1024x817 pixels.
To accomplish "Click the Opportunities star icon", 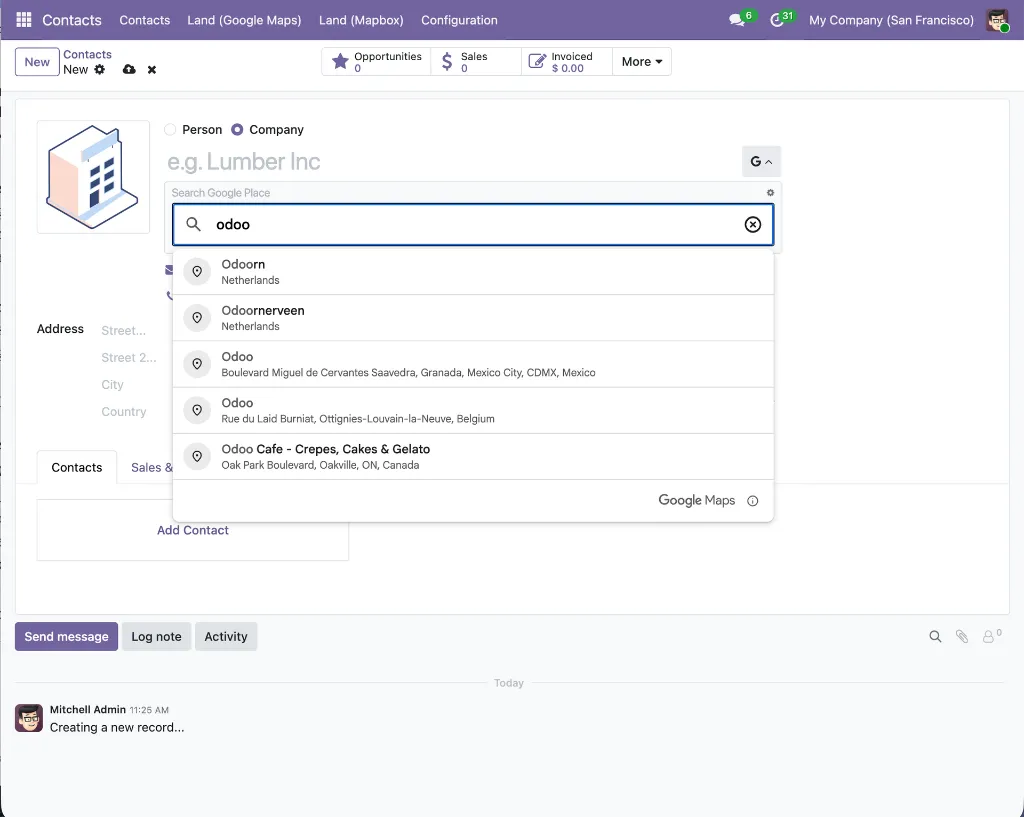I will click(x=340, y=61).
